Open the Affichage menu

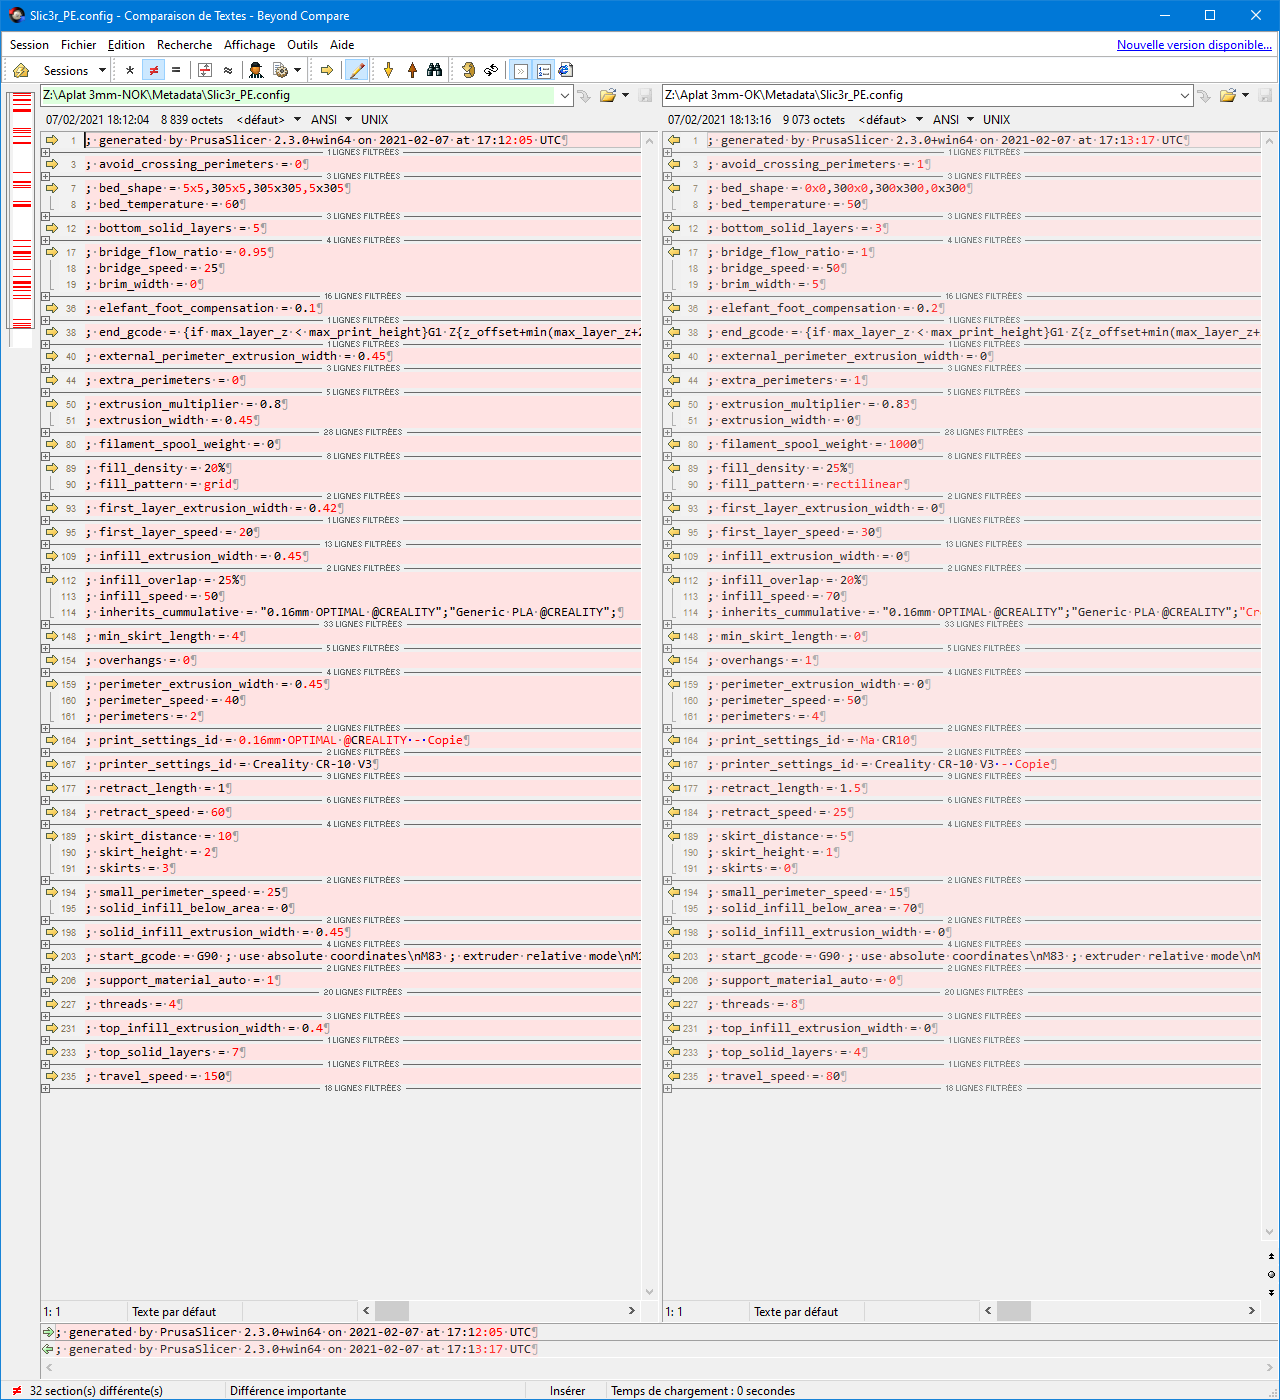[x=249, y=45]
